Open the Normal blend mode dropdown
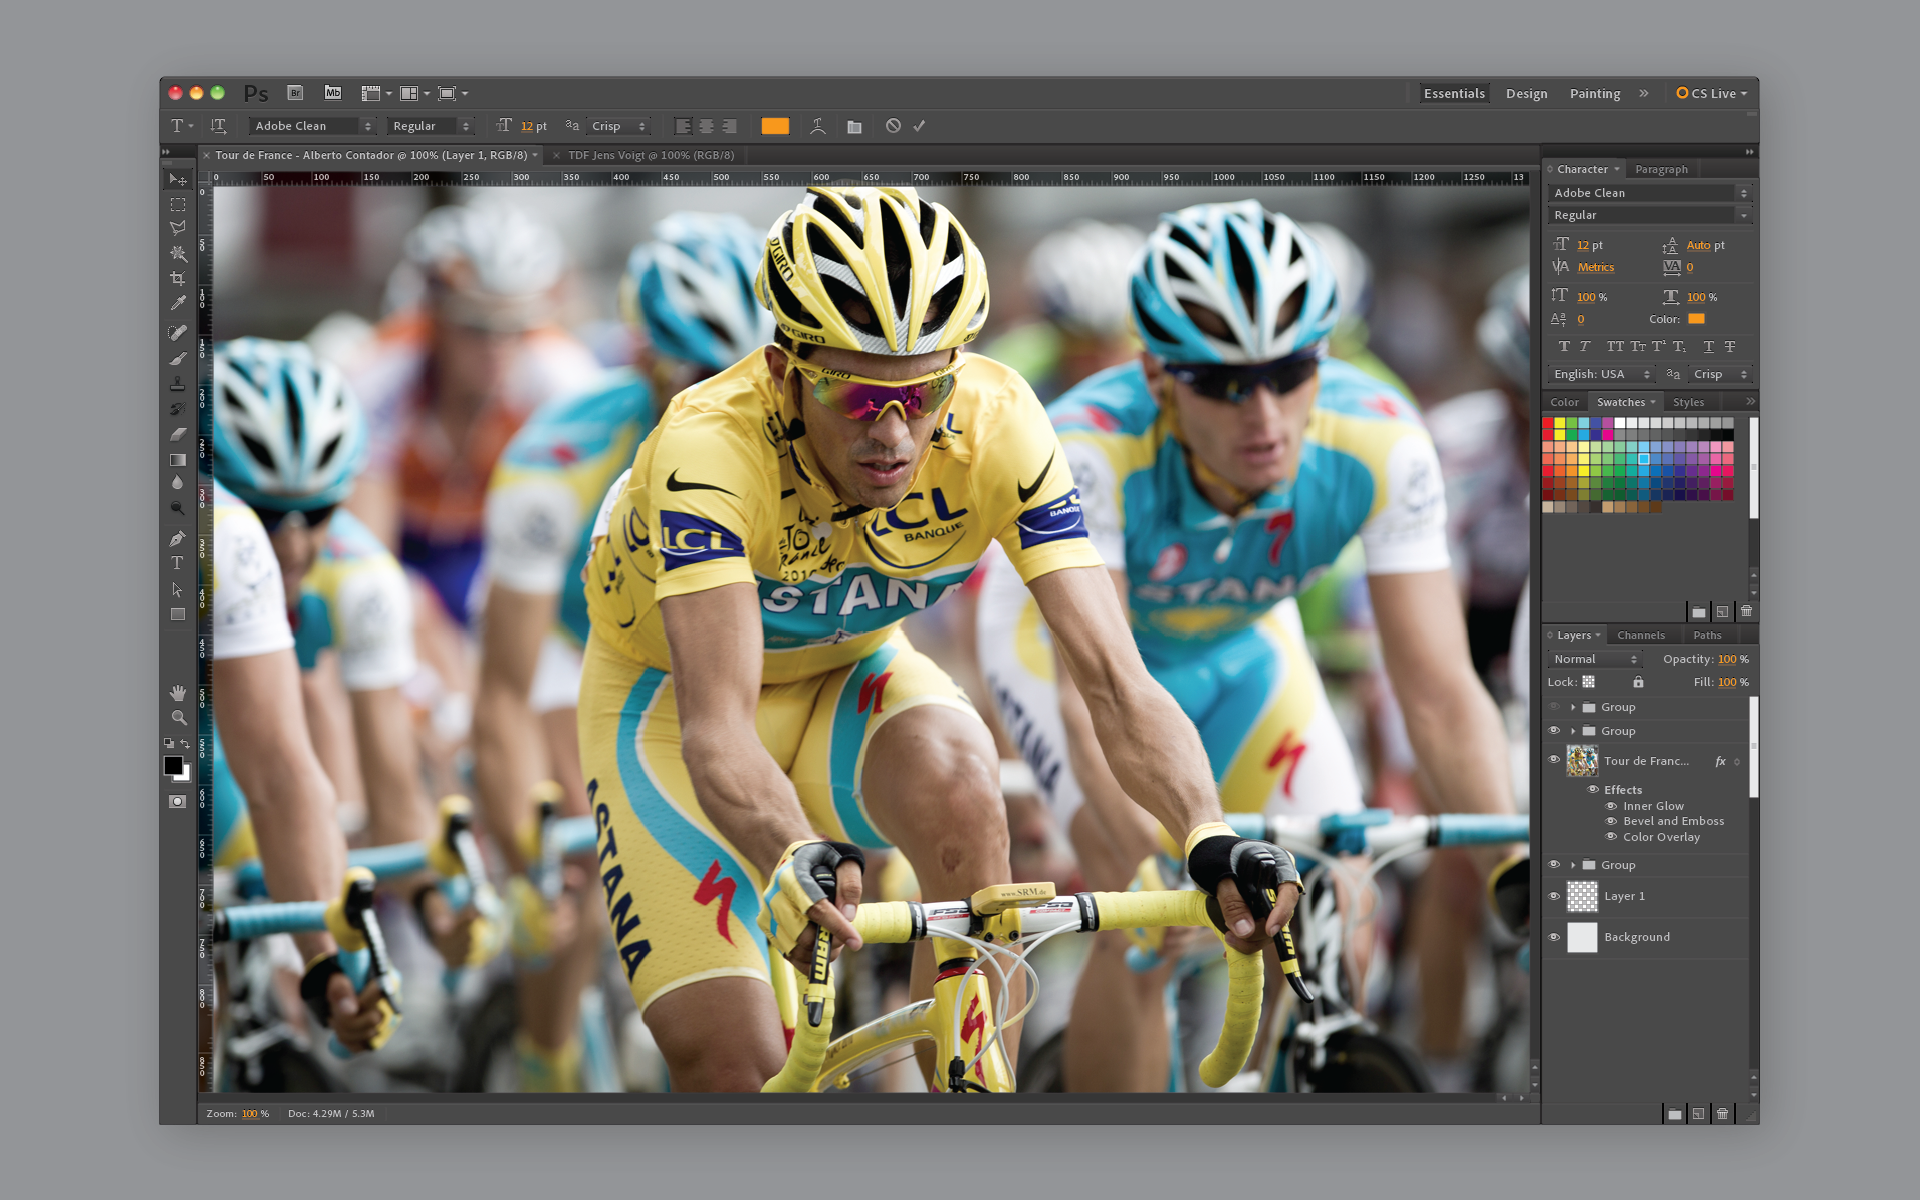The height and width of the screenshot is (1200, 1920). pos(1595,659)
